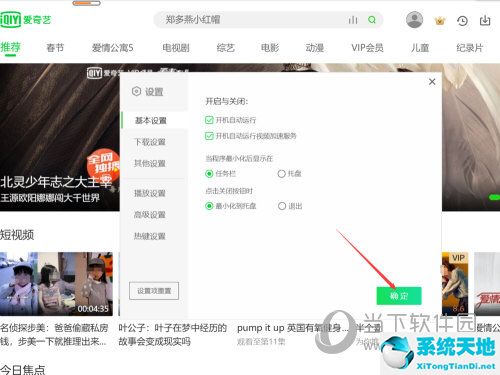Open 纪录片 tab
The image size is (500, 375).
tap(469, 48)
